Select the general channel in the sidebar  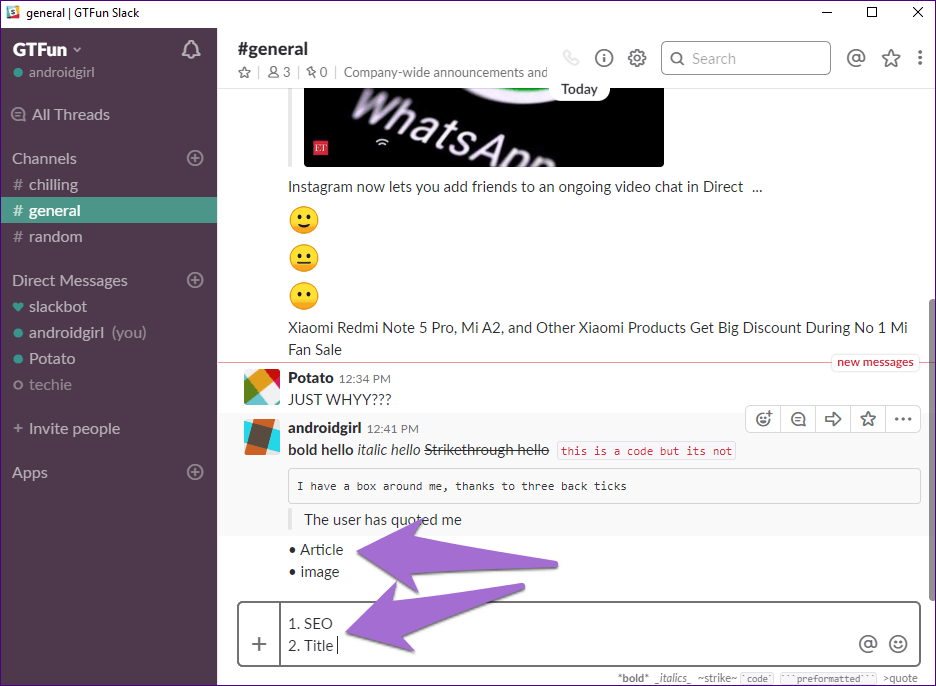coord(109,211)
